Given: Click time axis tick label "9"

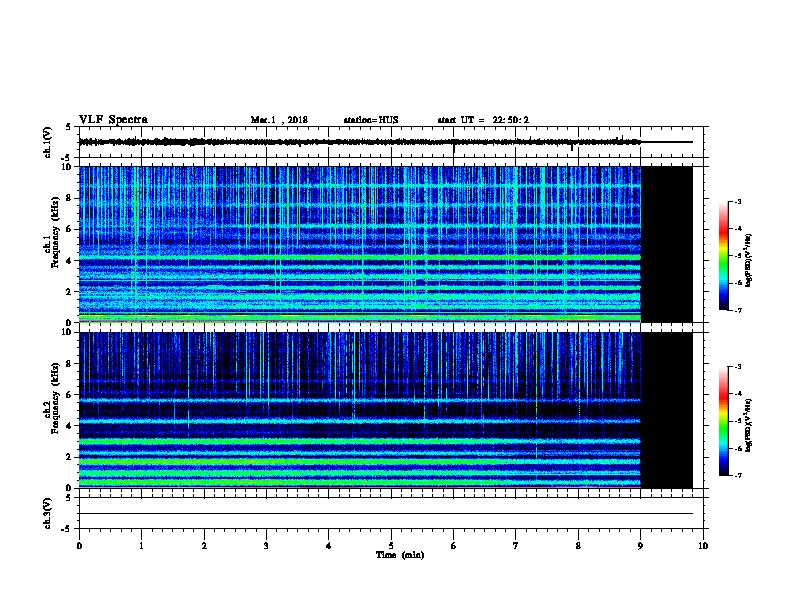Looking at the screenshot, I should tap(640, 546).
